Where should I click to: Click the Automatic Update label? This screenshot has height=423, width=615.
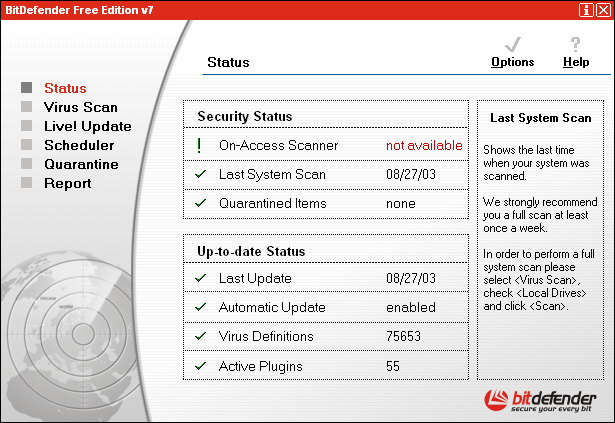point(272,308)
